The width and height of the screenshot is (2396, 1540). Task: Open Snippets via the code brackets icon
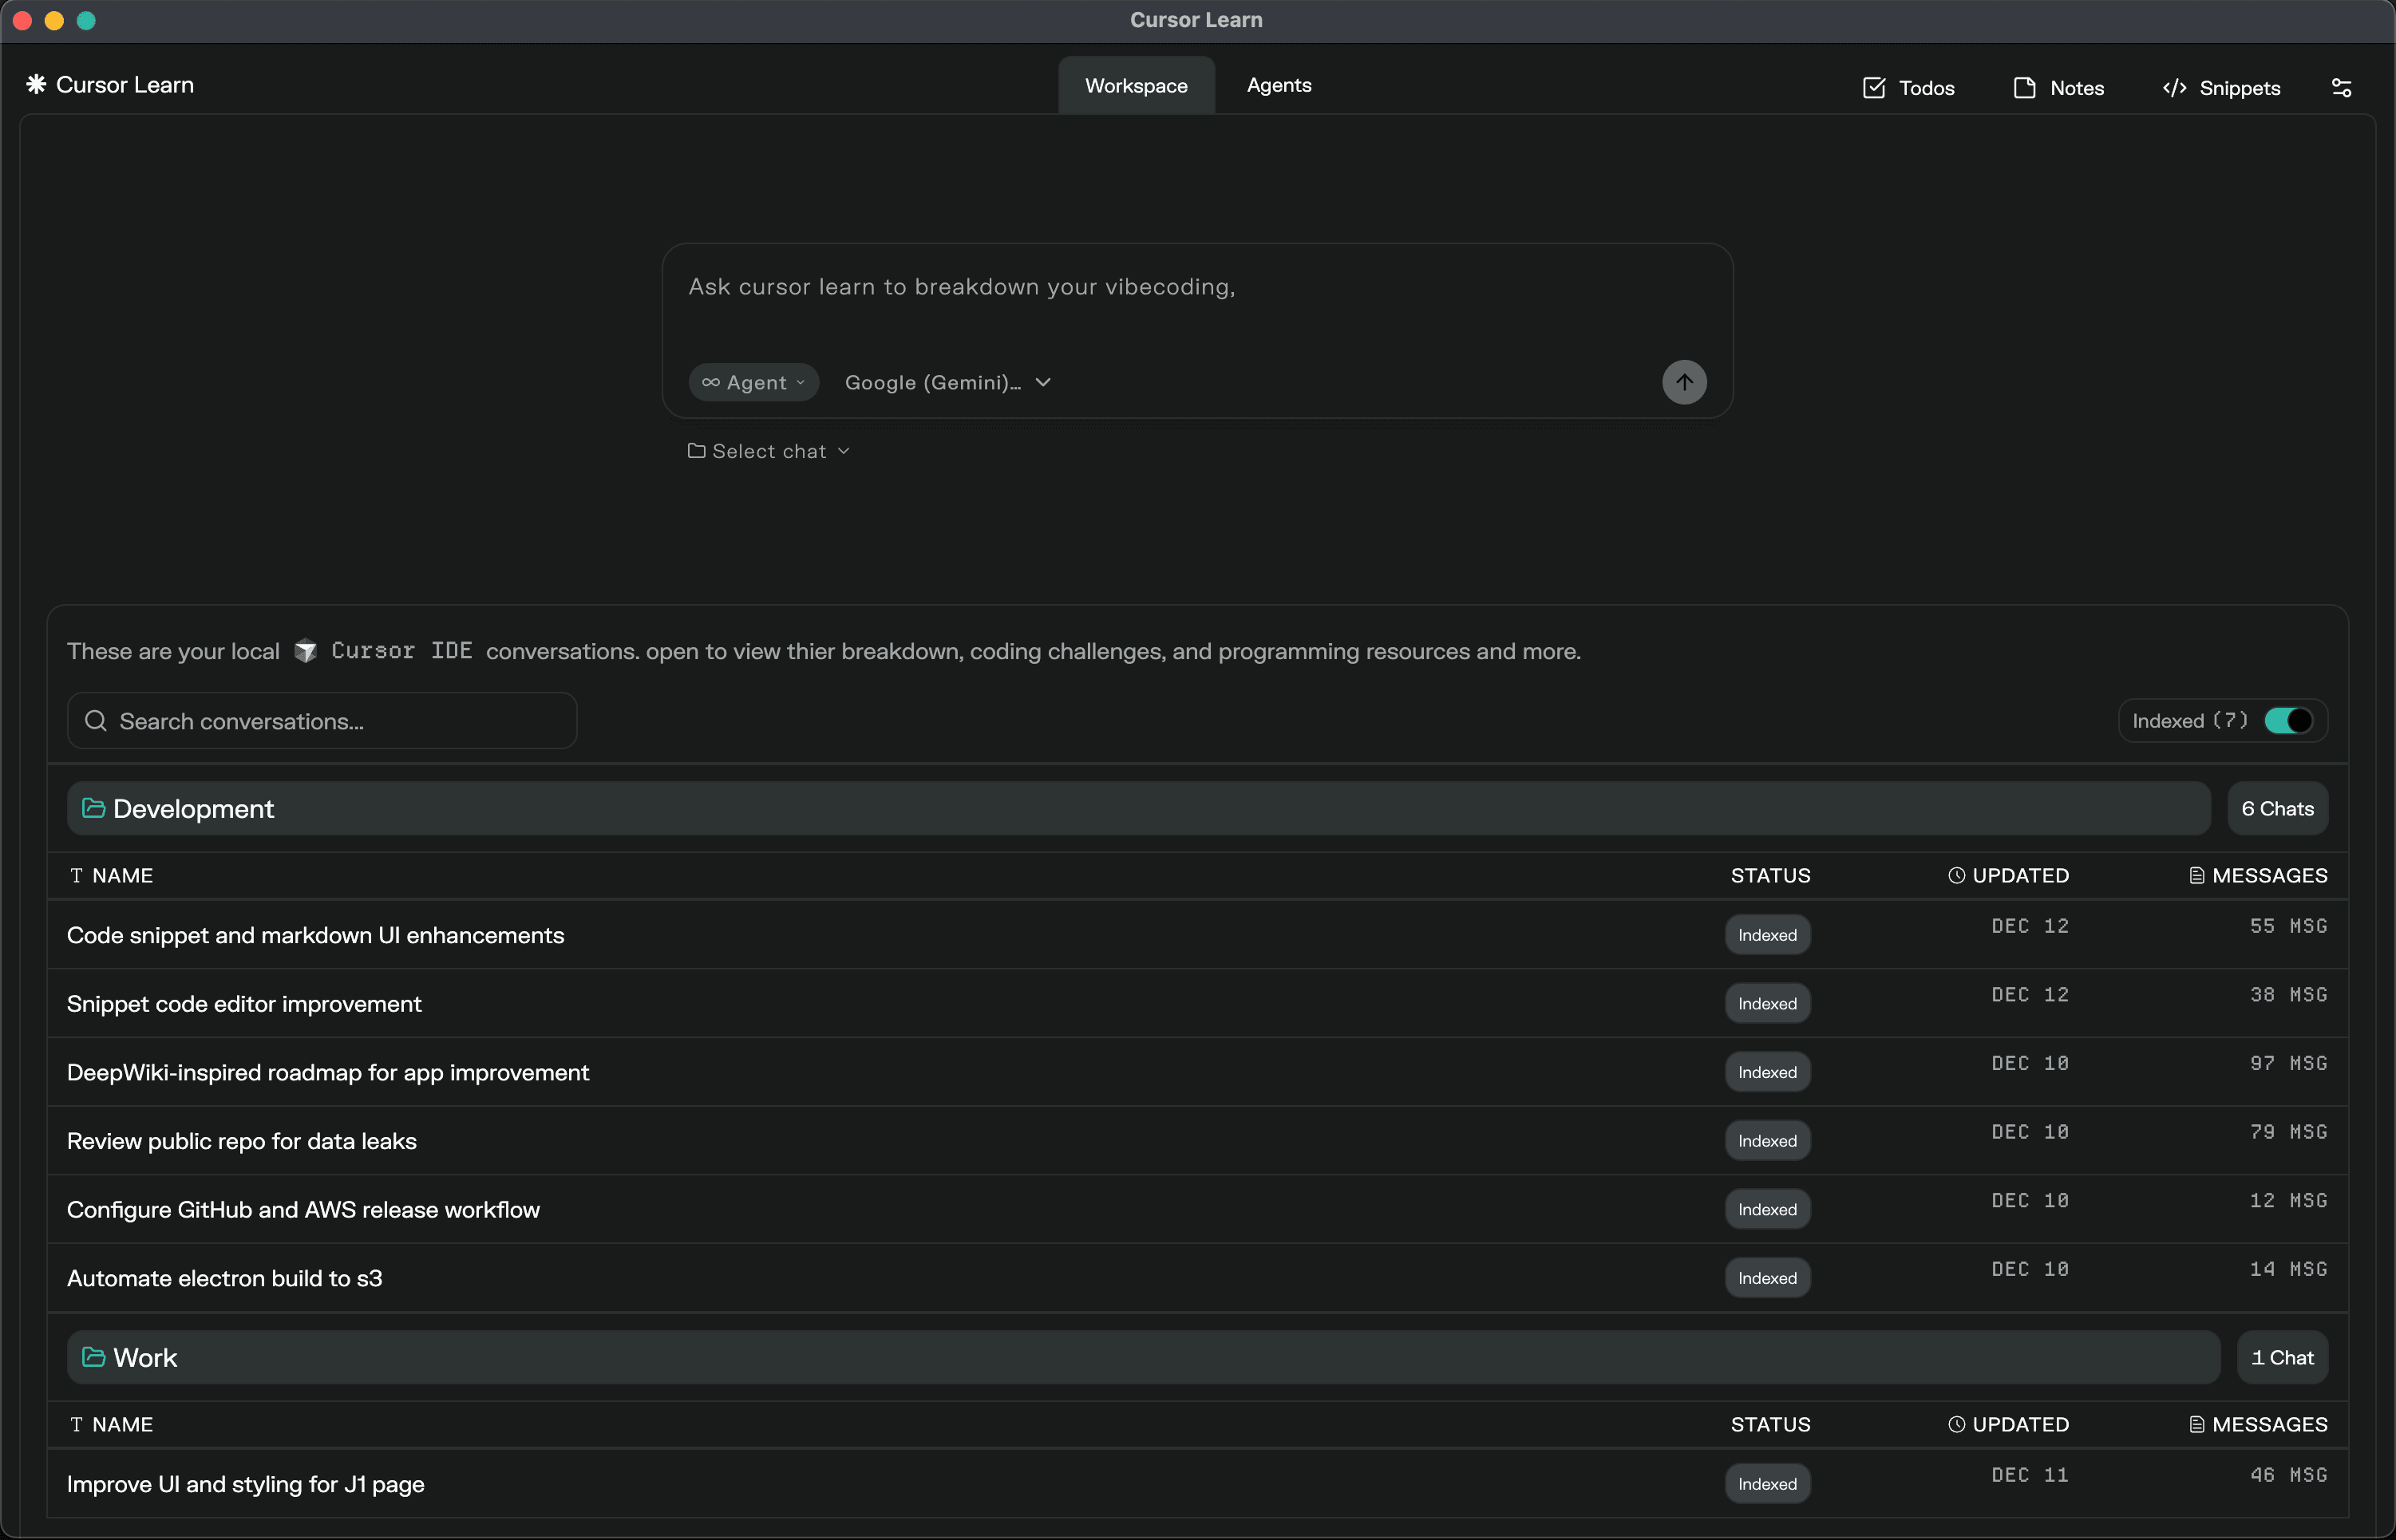pos(2174,88)
